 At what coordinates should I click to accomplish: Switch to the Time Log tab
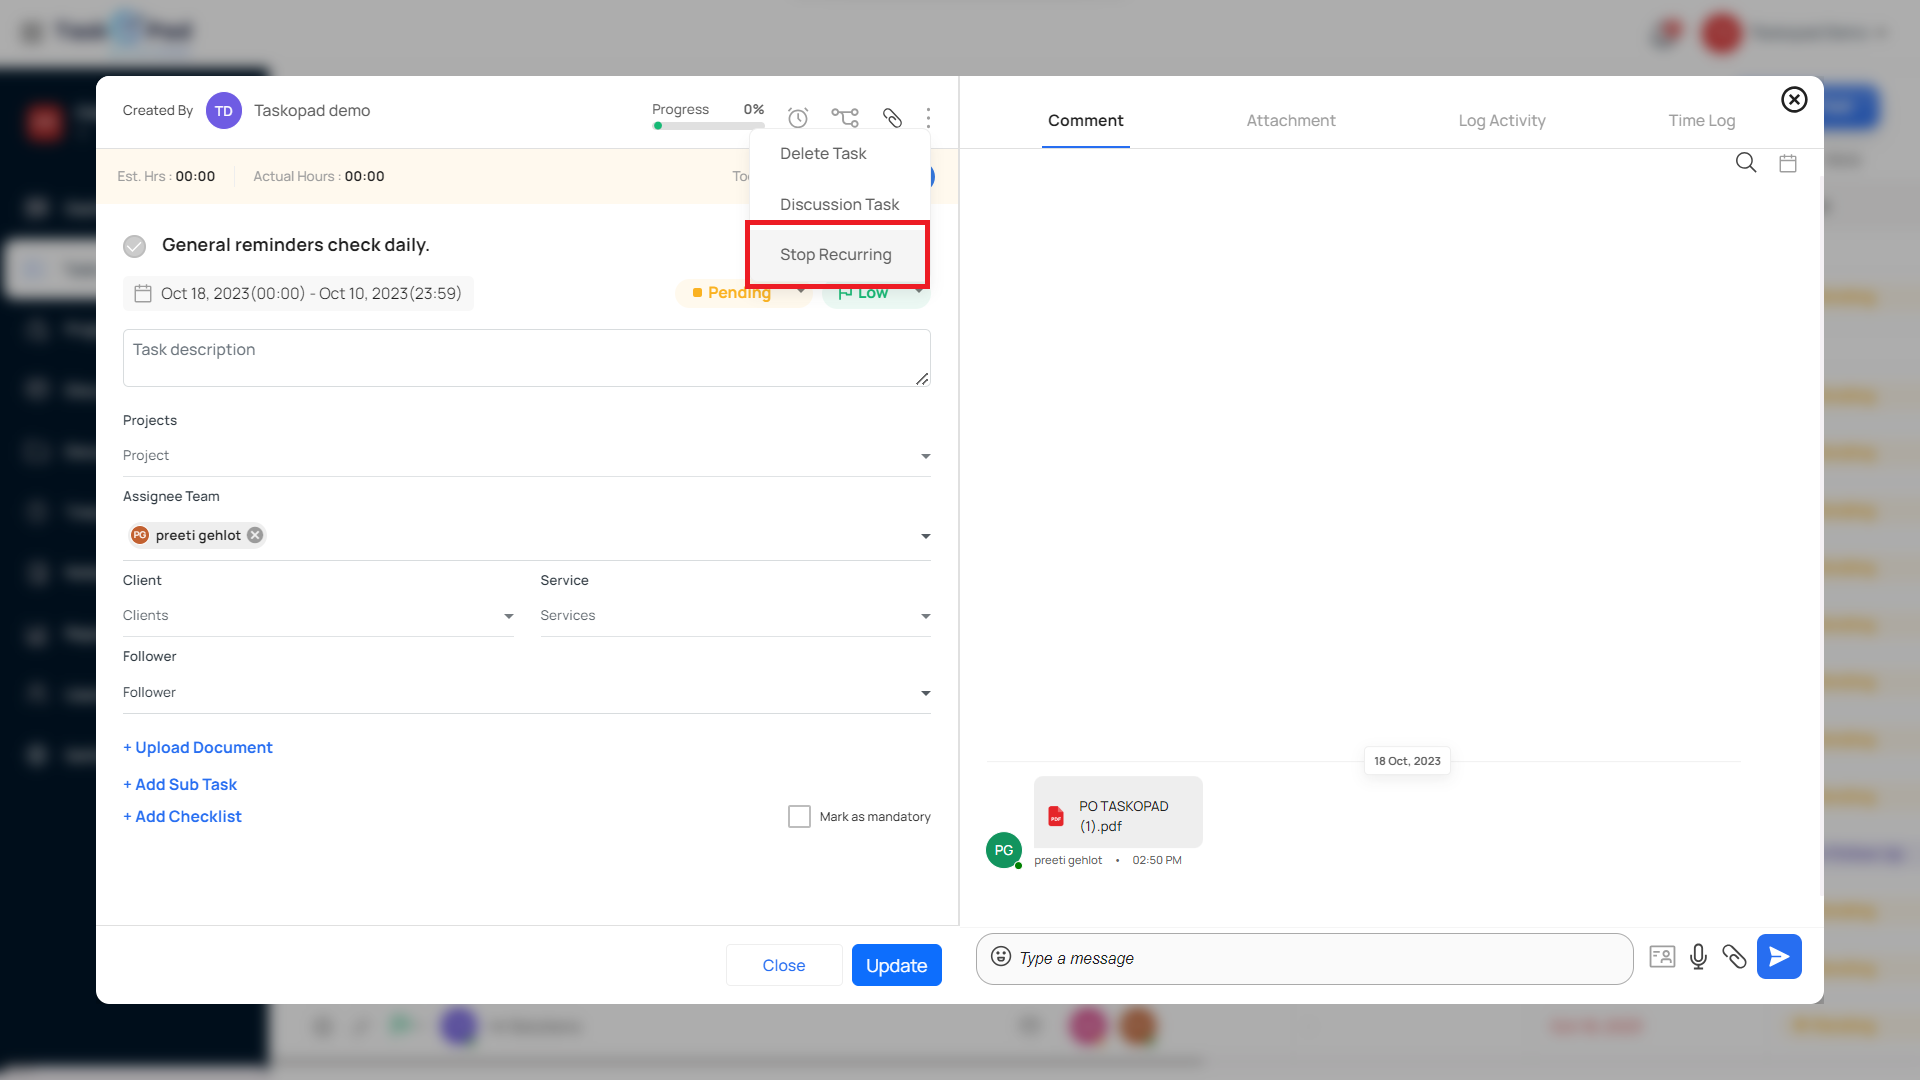click(1701, 120)
